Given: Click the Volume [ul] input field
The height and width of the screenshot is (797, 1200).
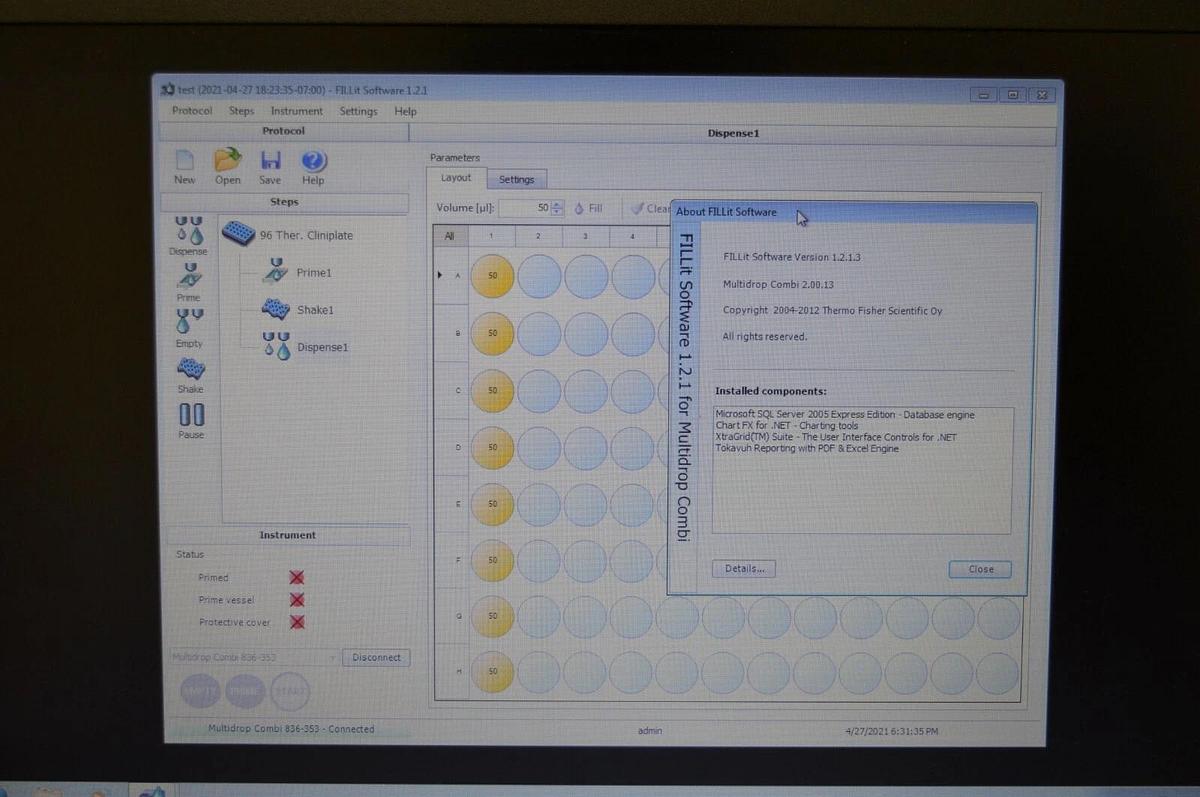Looking at the screenshot, I should point(524,208).
